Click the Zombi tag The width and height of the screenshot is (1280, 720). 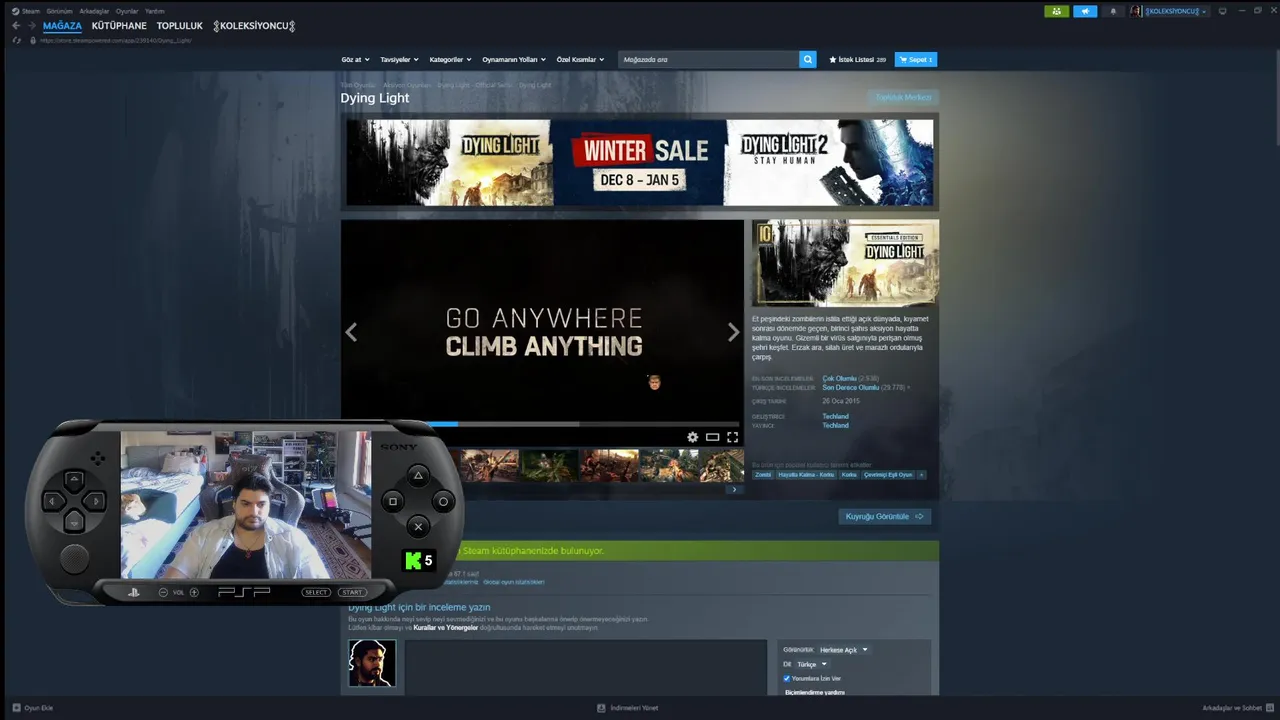pos(763,475)
